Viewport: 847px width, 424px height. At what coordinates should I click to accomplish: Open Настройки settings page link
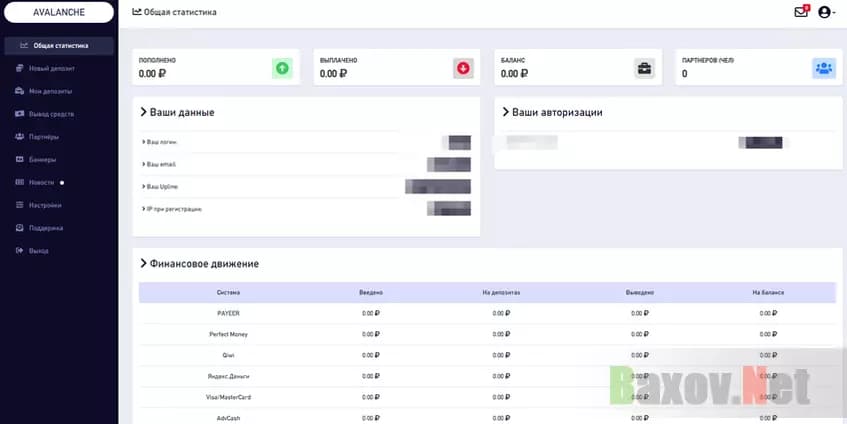(x=45, y=205)
